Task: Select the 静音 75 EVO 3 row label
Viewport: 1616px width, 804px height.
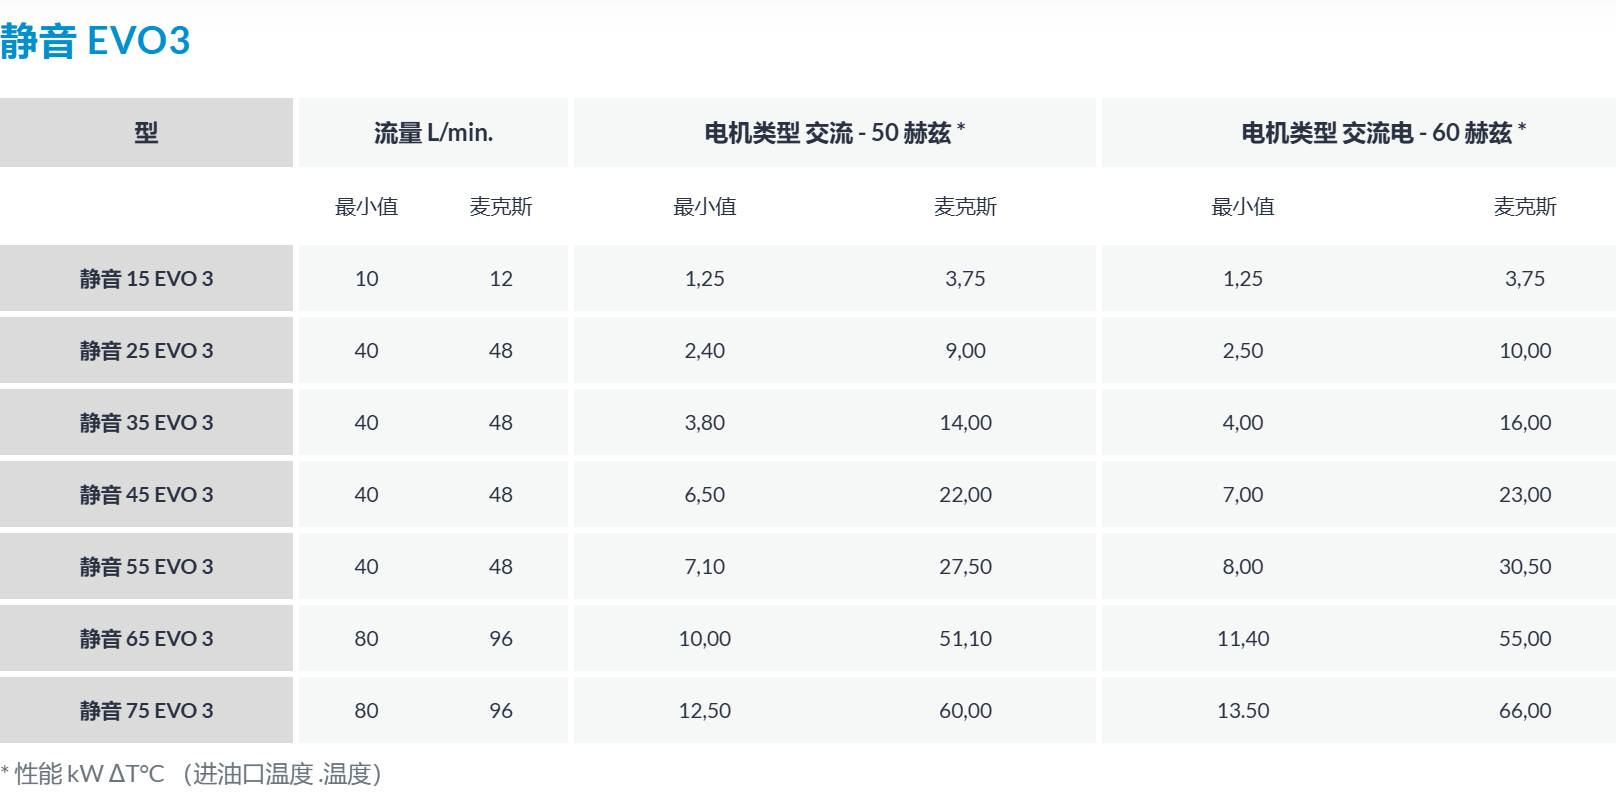Action: (x=146, y=710)
